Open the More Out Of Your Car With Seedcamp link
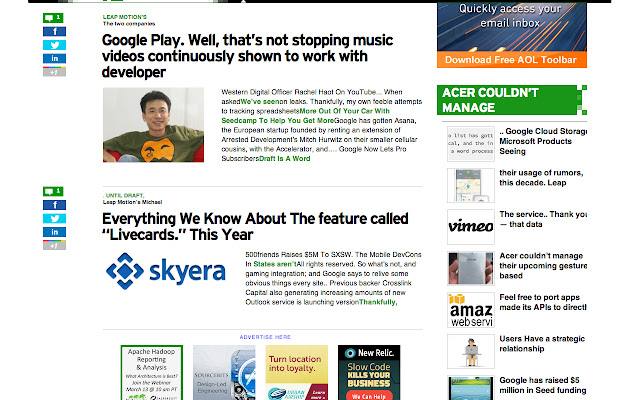 point(305,116)
